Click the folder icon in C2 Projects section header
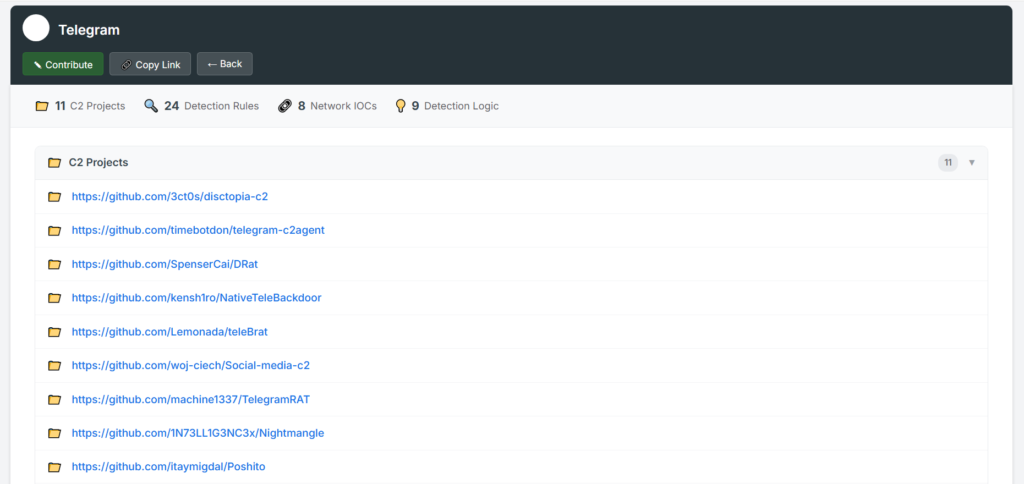Screen dimensions: 1024x484 pos(54,163)
